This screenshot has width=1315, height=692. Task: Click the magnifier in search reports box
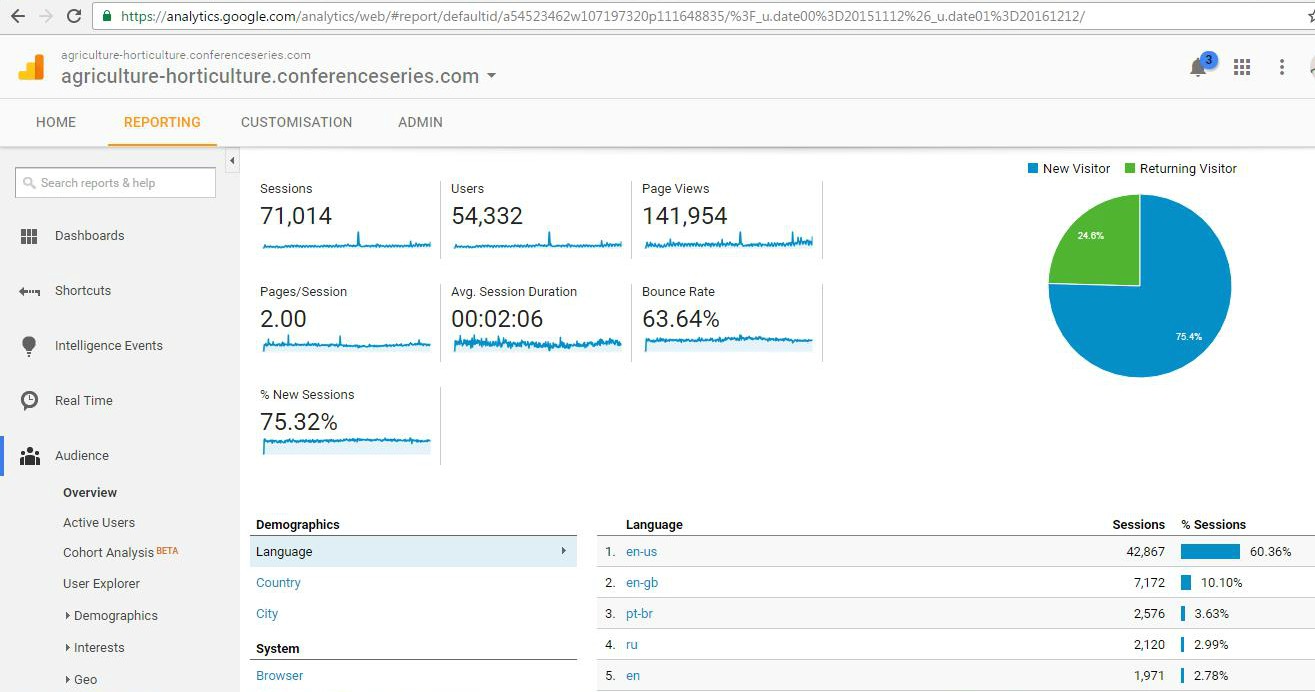(30, 183)
